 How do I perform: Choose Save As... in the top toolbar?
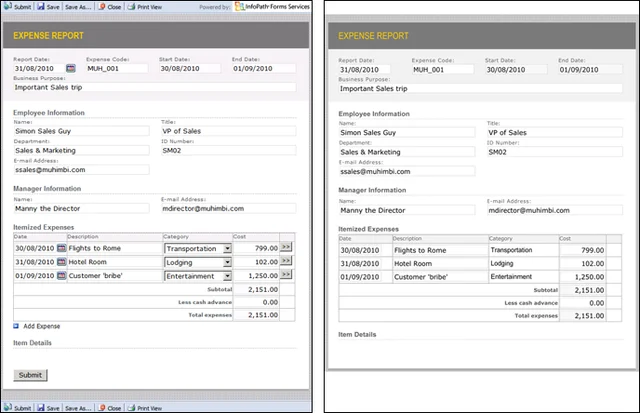(x=78, y=7)
